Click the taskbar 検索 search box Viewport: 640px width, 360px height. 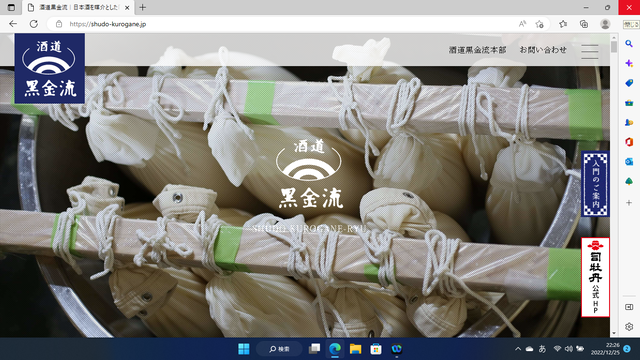pos(279,349)
